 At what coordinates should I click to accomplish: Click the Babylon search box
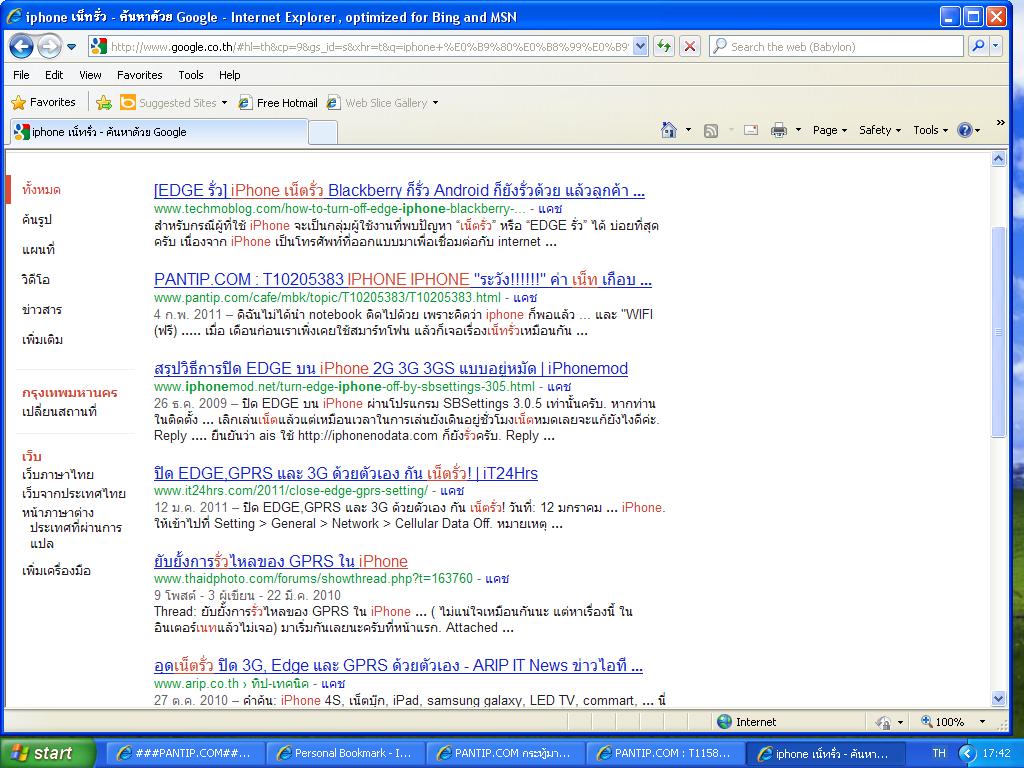point(837,46)
